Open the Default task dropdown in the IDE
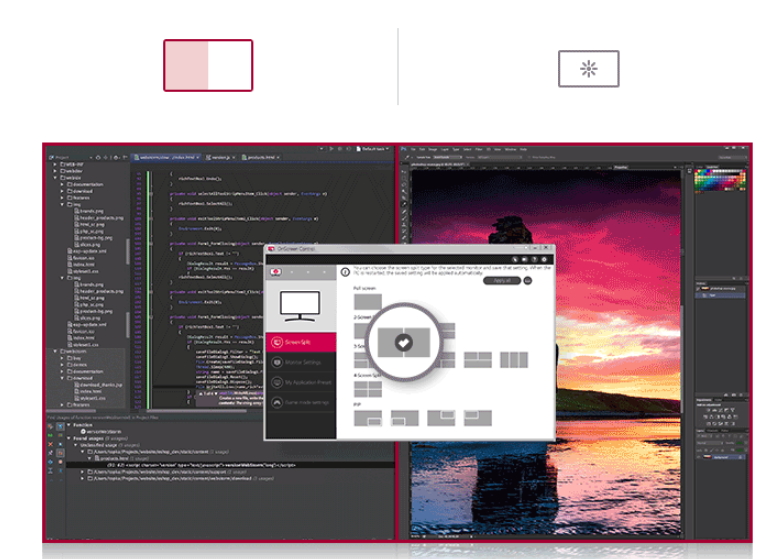Screen dimensions: 770x559 pyautogui.click(x=373, y=148)
